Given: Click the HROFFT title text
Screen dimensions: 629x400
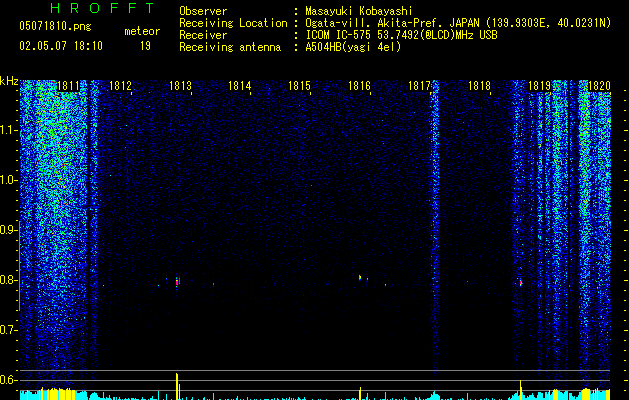Looking at the screenshot, I should point(103,8).
